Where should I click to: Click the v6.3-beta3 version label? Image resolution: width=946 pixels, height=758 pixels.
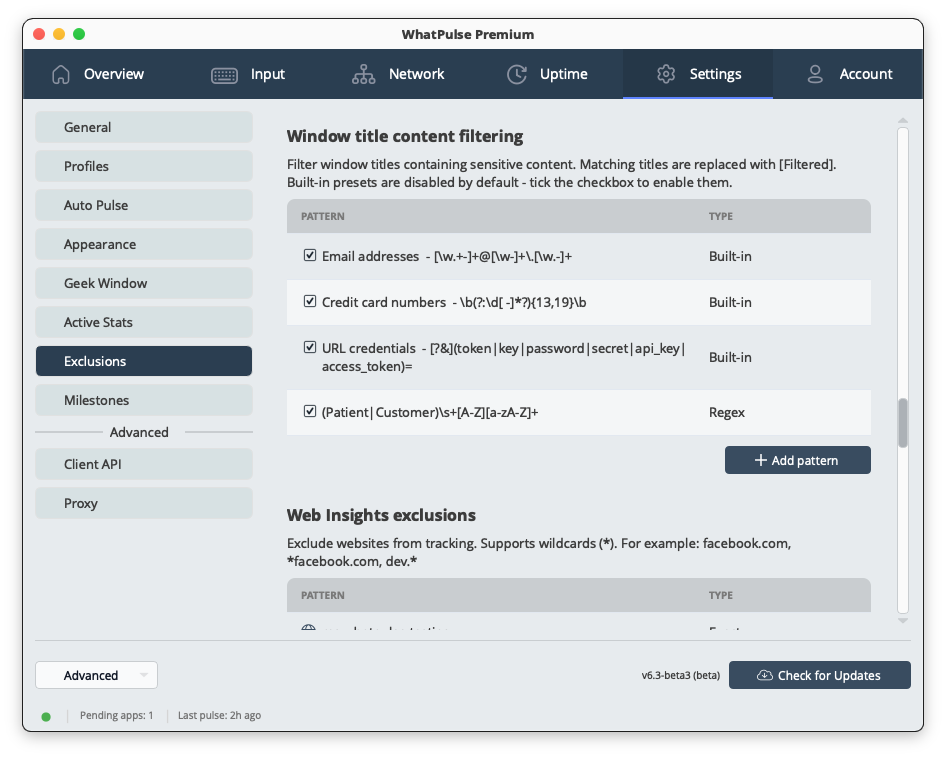(681, 675)
